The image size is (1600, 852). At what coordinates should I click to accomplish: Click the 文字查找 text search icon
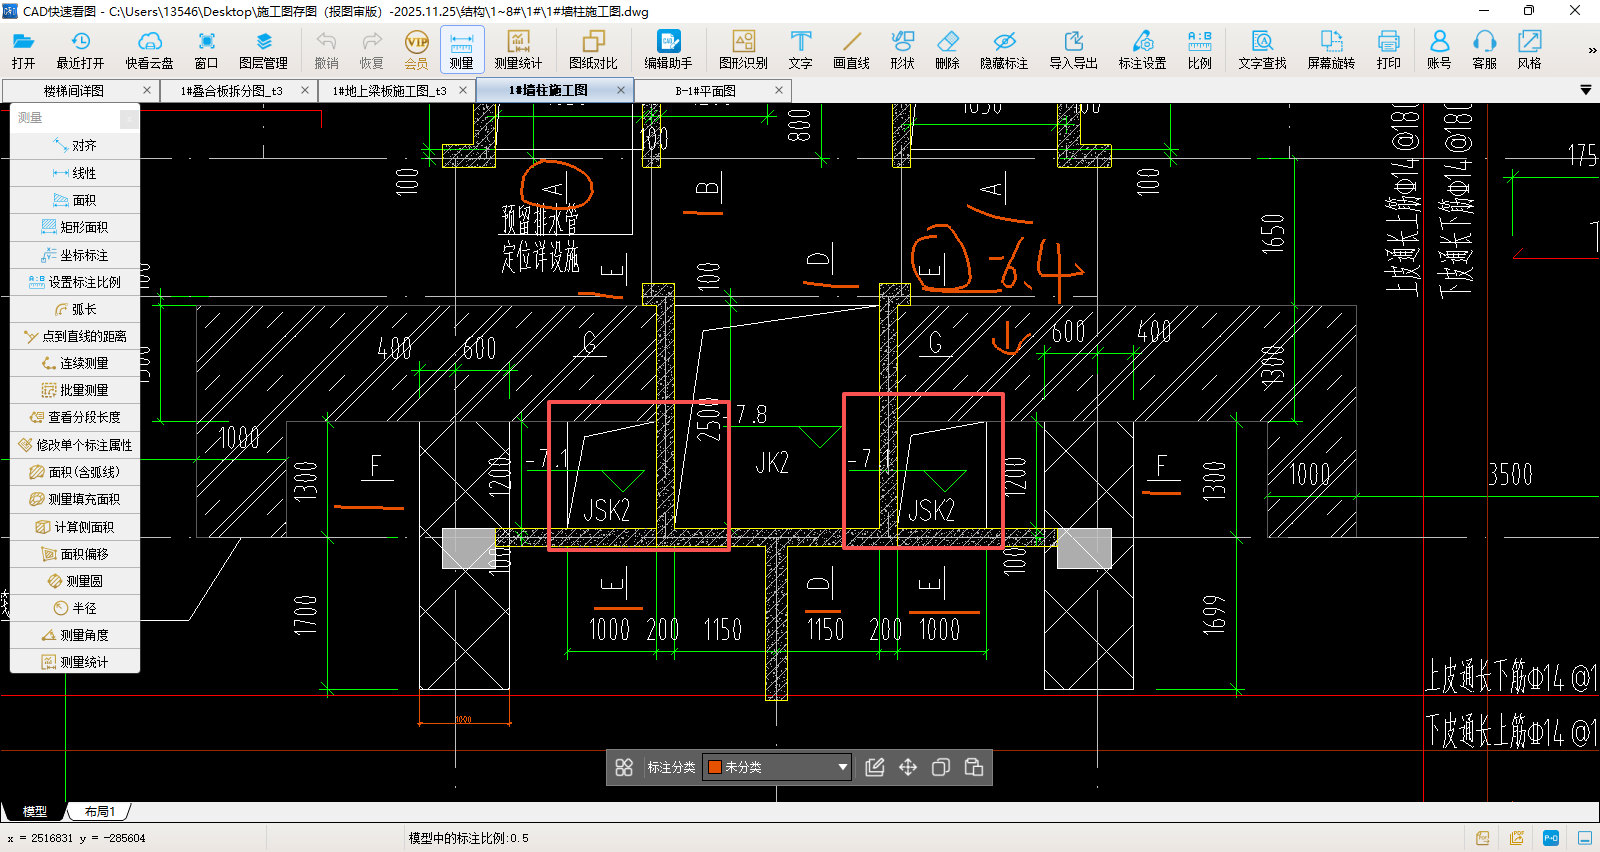1262,49
